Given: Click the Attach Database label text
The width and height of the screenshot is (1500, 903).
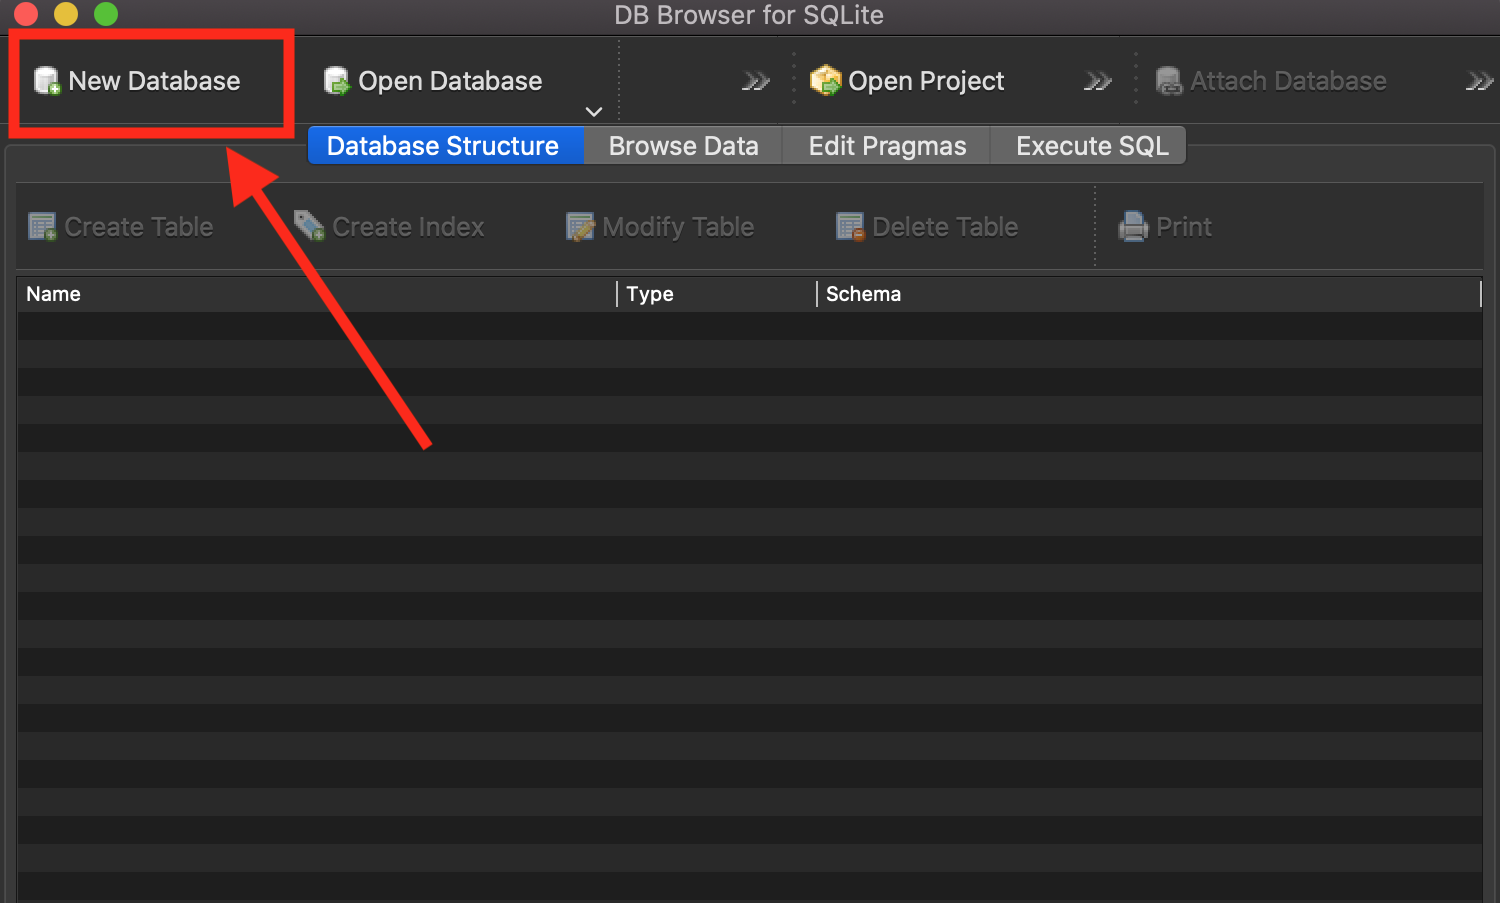Looking at the screenshot, I should click(1288, 81).
